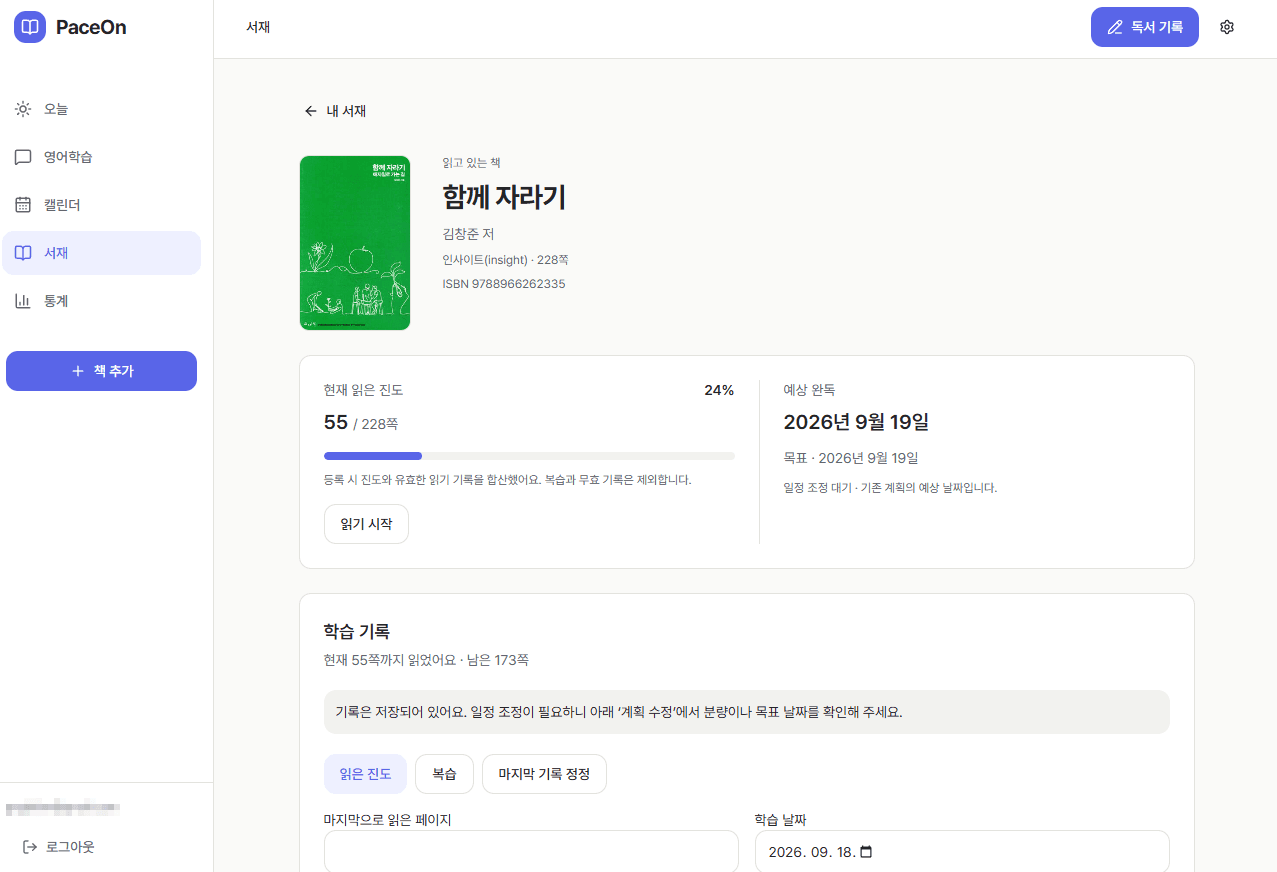The height and width of the screenshot is (872, 1277).
Task: Open the settings gear icon
Action: [x=1227, y=27]
